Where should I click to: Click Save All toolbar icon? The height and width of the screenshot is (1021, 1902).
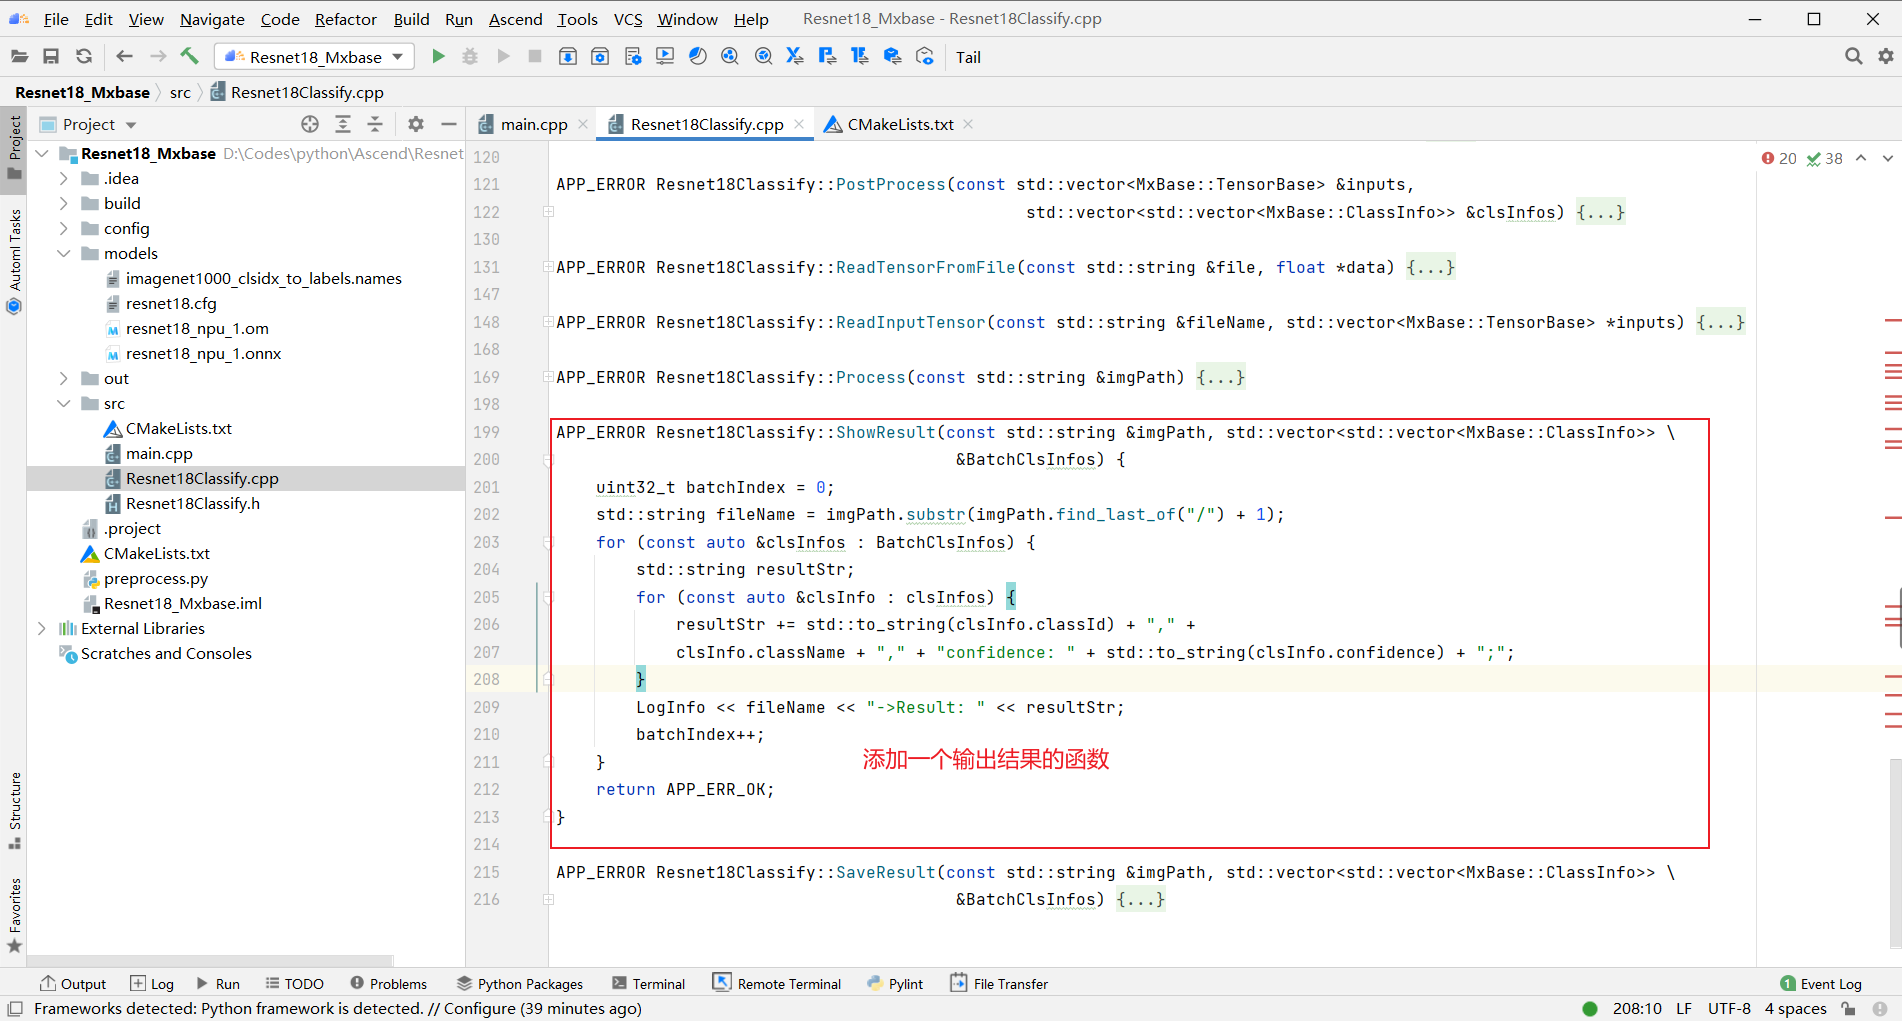coord(51,57)
